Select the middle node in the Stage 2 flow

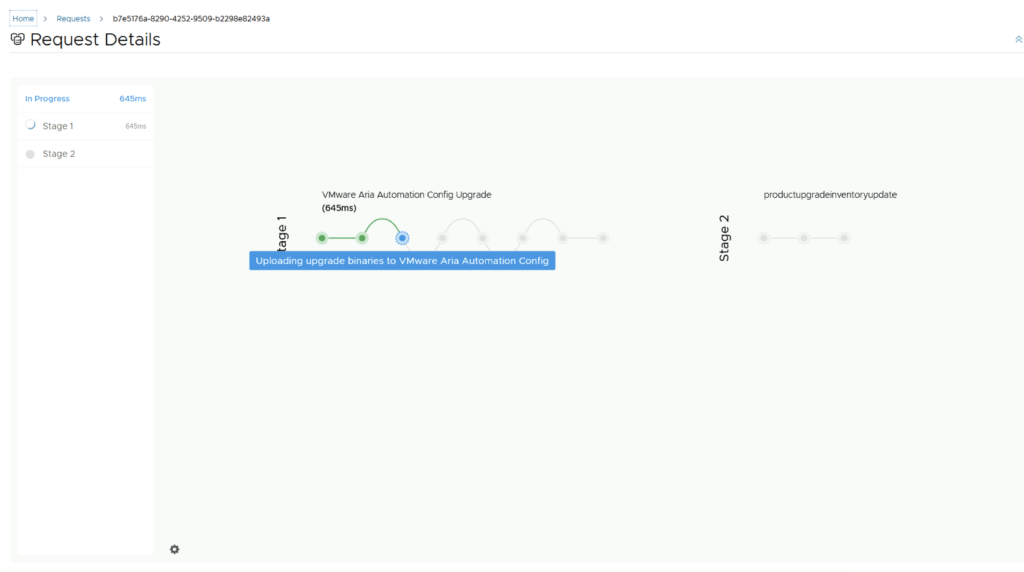[x=804, y=238]
